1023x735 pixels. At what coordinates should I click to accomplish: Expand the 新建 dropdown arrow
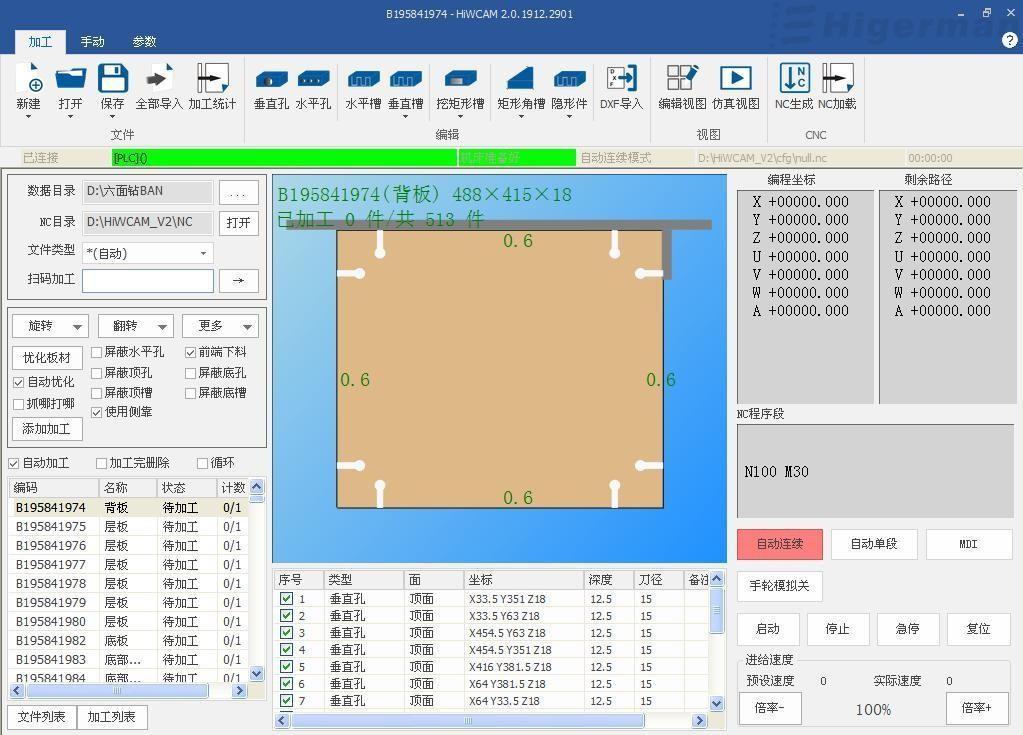coord(29,117)
